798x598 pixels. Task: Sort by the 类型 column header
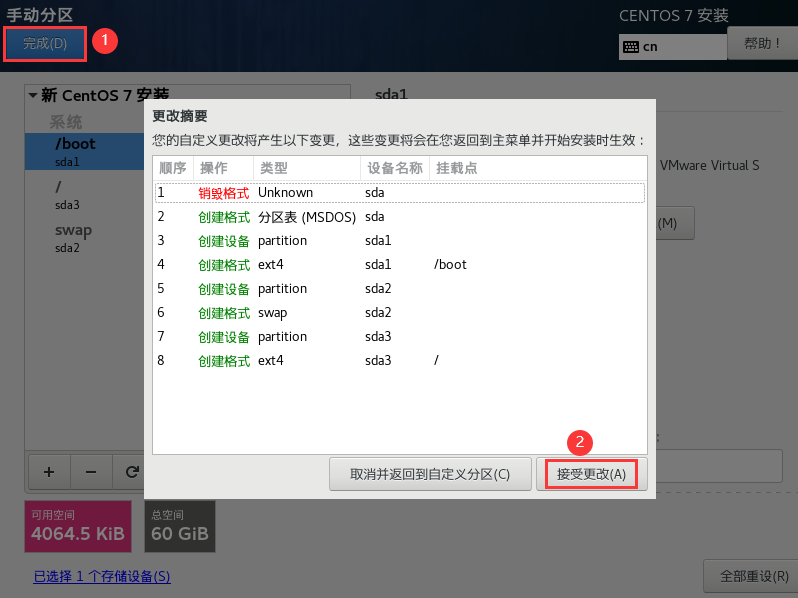307,168
